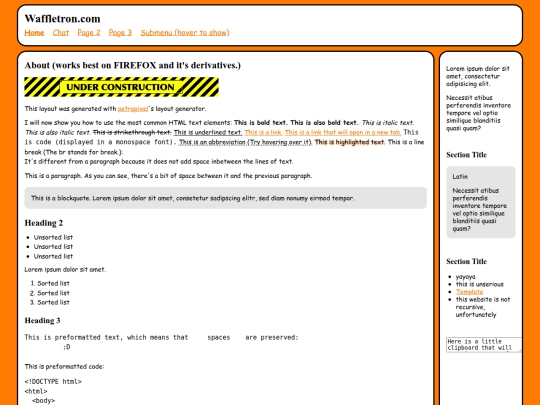Click the Under Construction banner image

(x=122, y=87)
